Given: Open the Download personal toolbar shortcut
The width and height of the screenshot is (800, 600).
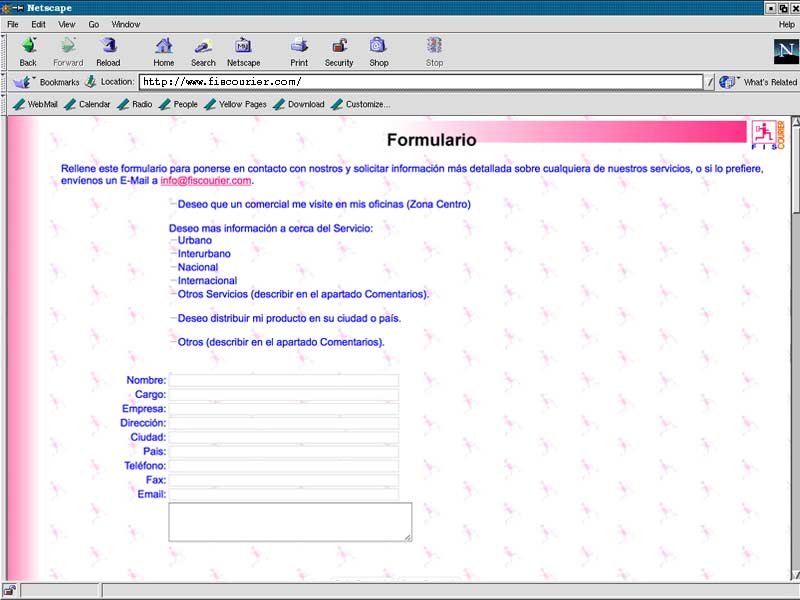Looking at the screenshot, I should 299,104.
